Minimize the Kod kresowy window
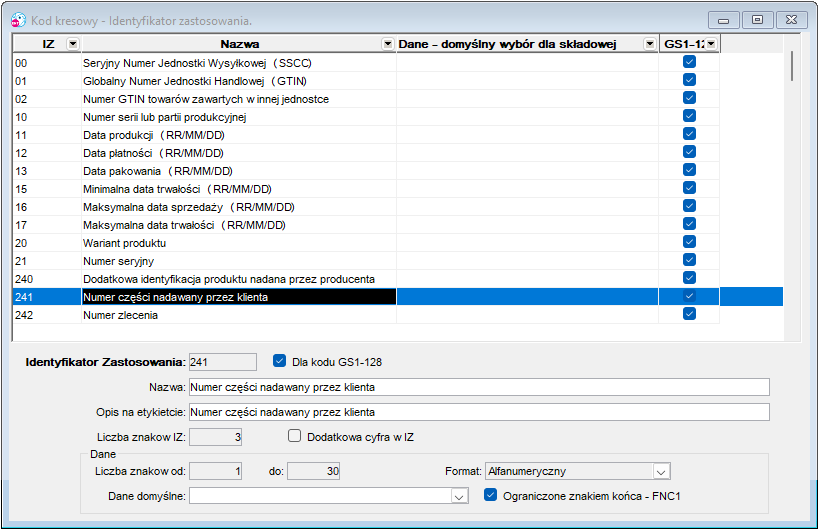 click(723, 20)
